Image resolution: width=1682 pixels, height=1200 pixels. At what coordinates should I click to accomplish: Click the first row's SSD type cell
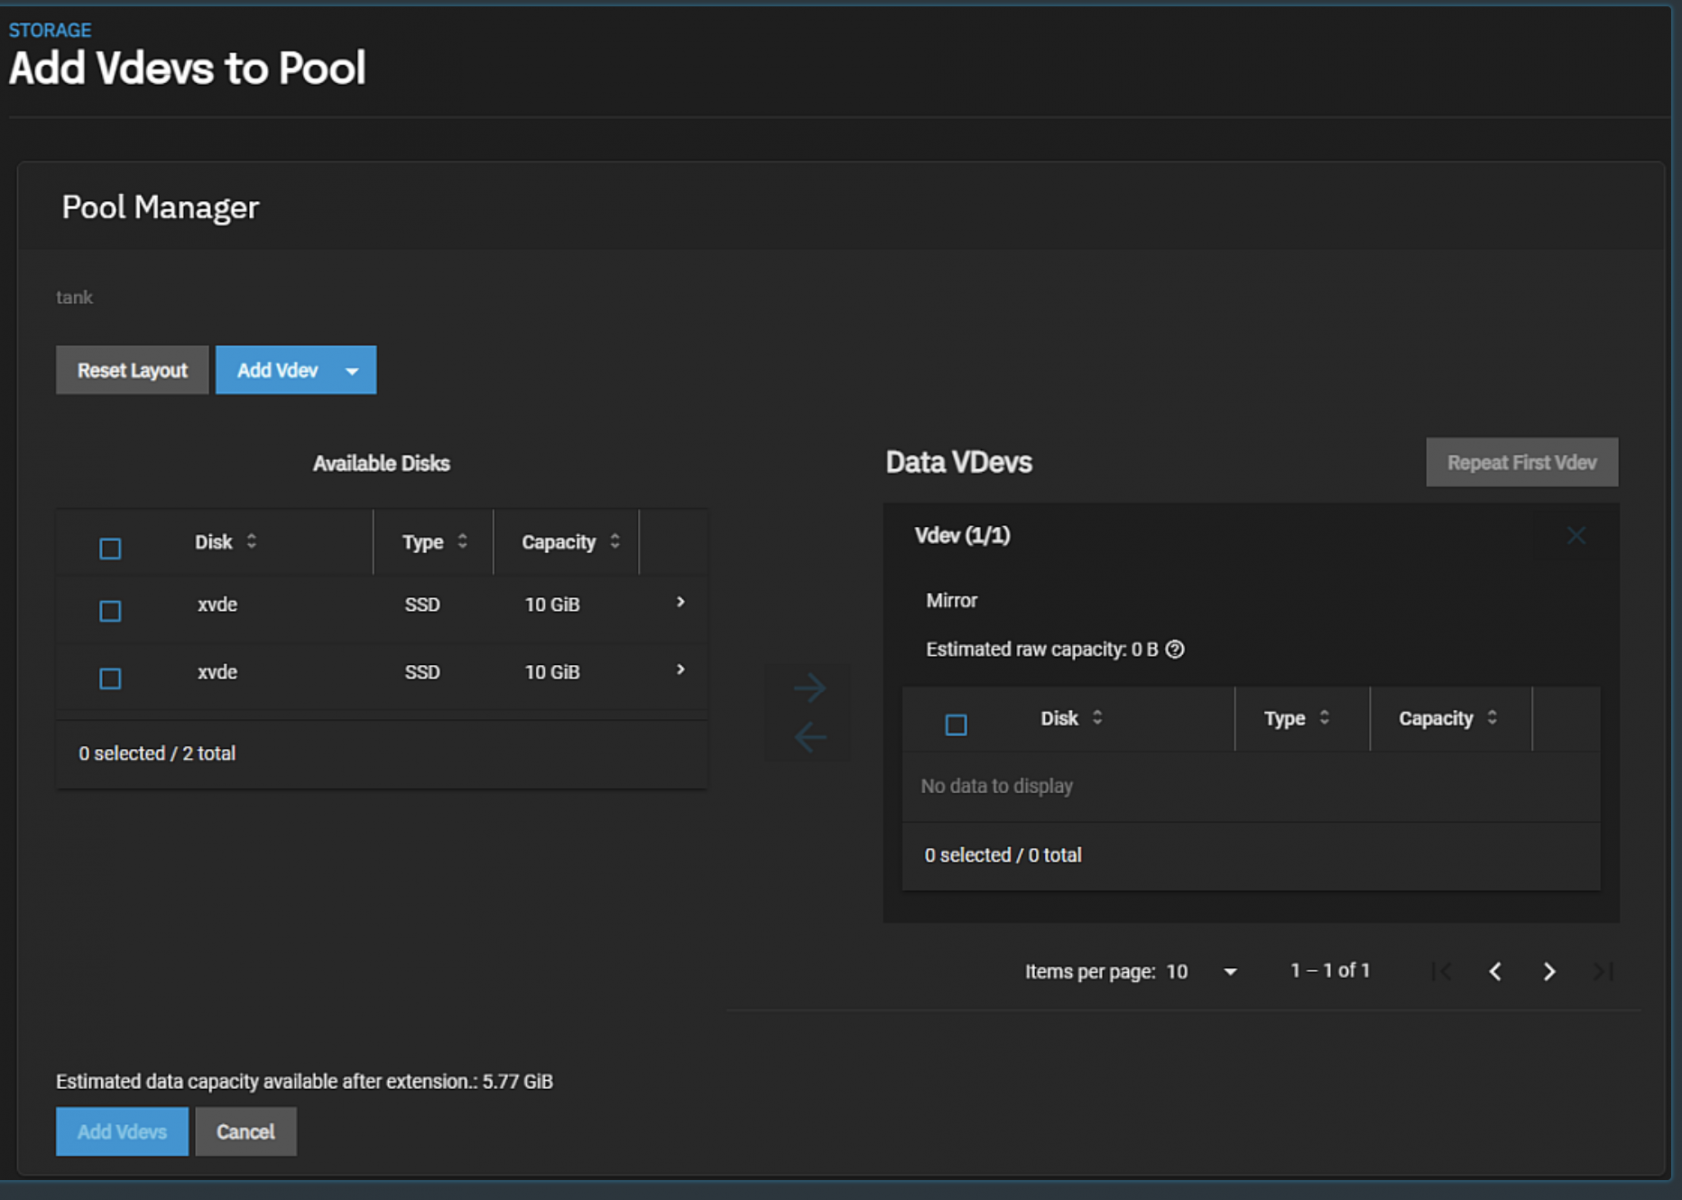[422, 604]
